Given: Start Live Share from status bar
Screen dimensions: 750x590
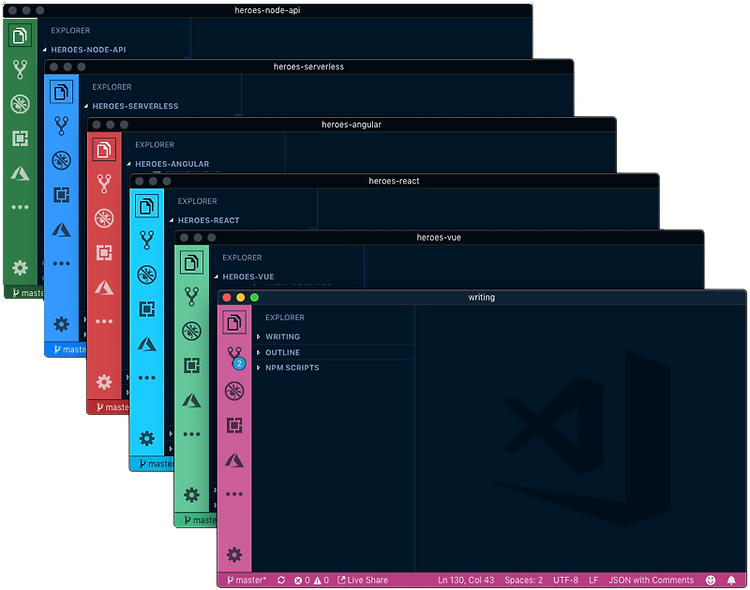Looking at the screenshot, I should tap(363, 580).
